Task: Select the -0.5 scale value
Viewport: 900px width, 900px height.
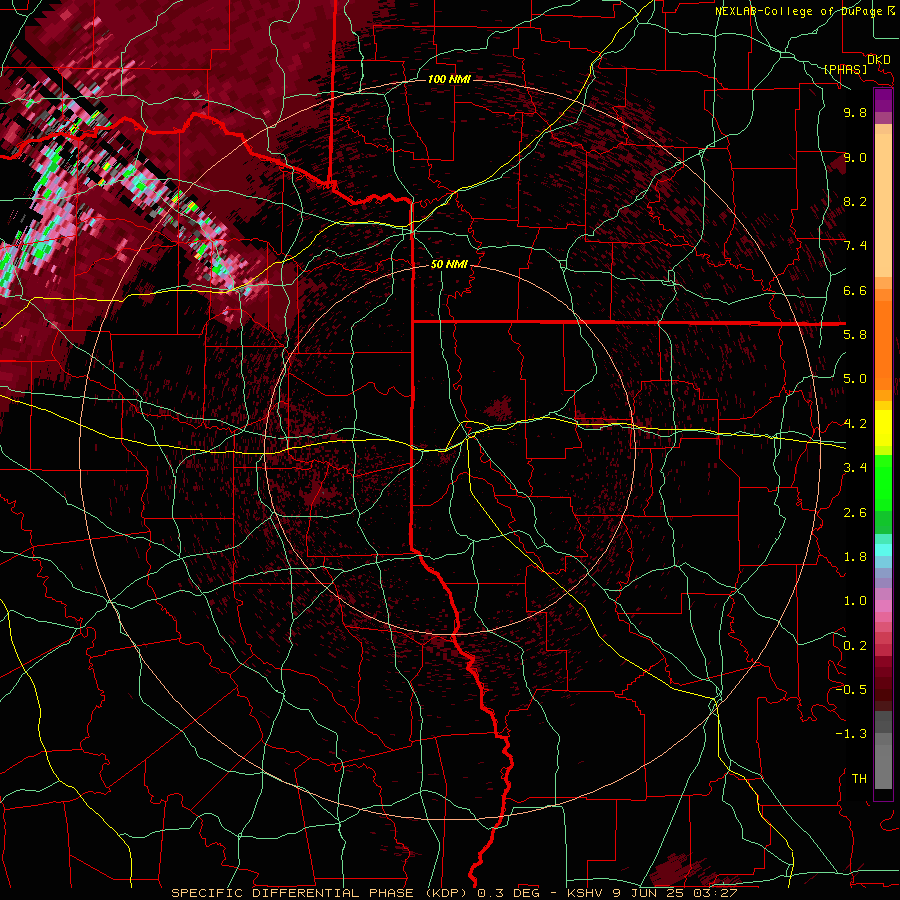Action: [851, 689]
